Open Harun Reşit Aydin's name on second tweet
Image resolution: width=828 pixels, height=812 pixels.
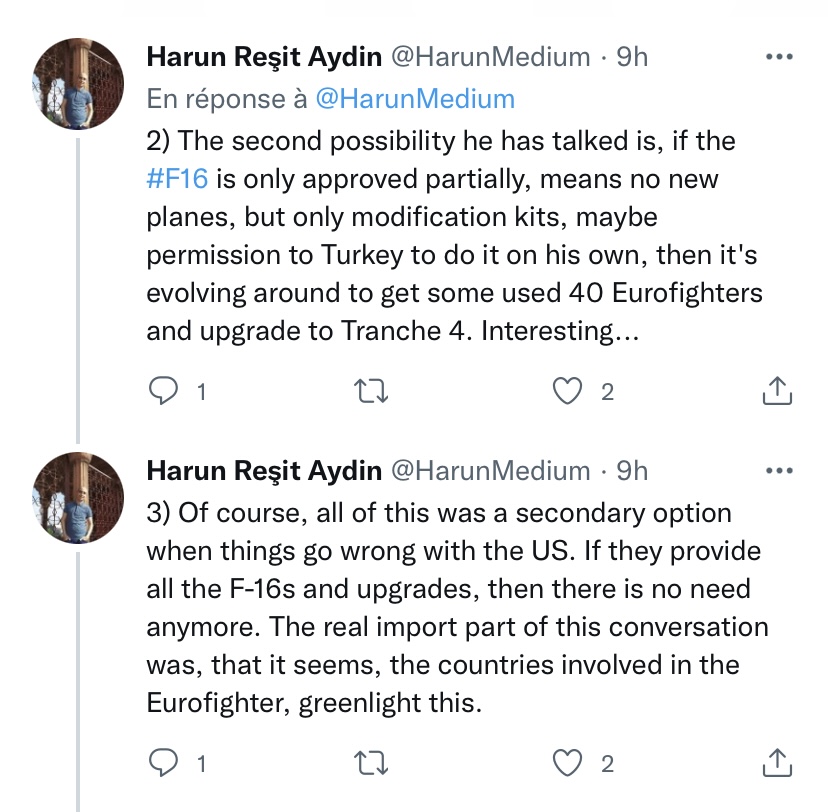[x=264, y=57]
